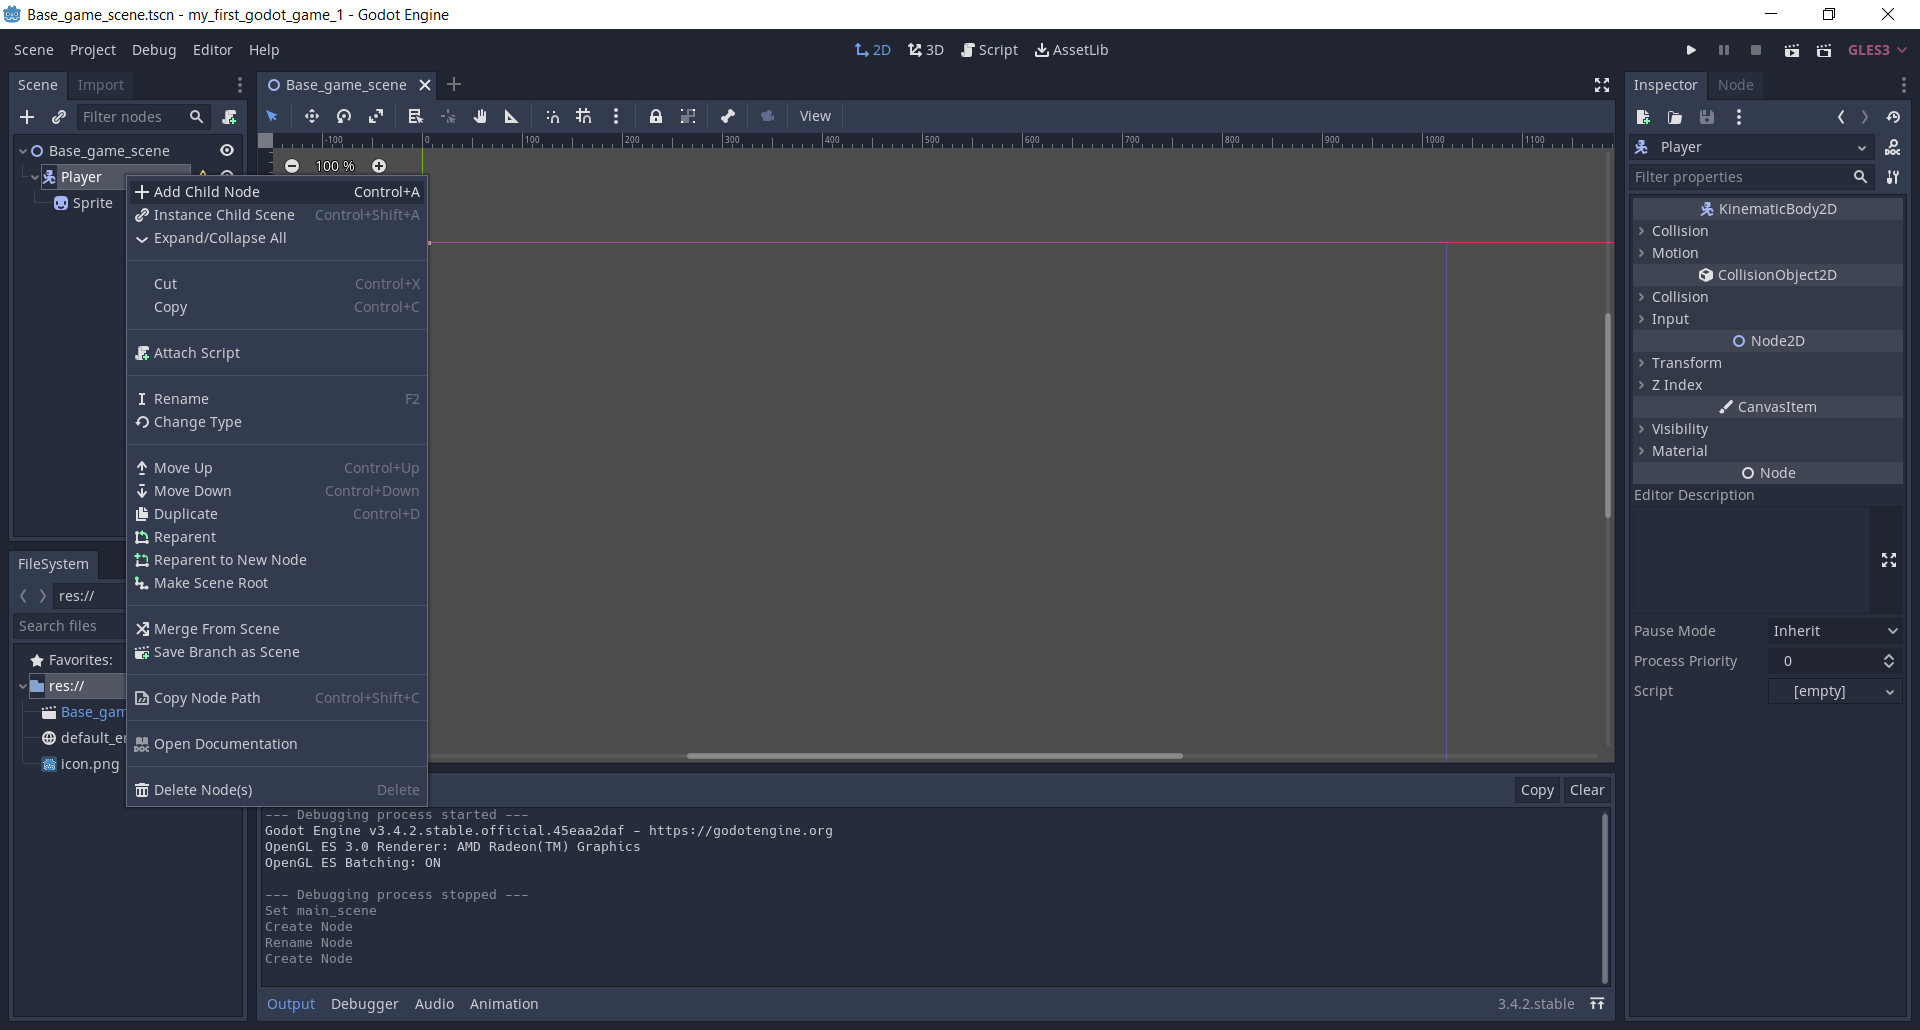
Task: Instance a scene file with link icon
Action: pyautogui.click(x=59, y=117)
